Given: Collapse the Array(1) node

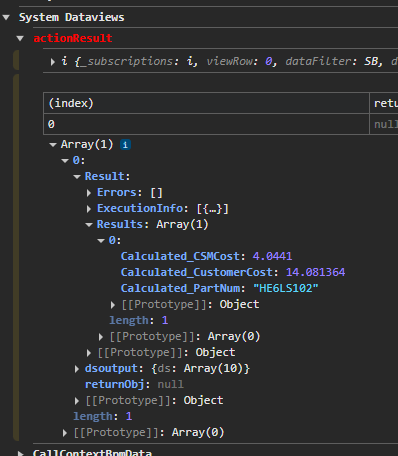Looking at the screenshot, I should click(53, 145).
